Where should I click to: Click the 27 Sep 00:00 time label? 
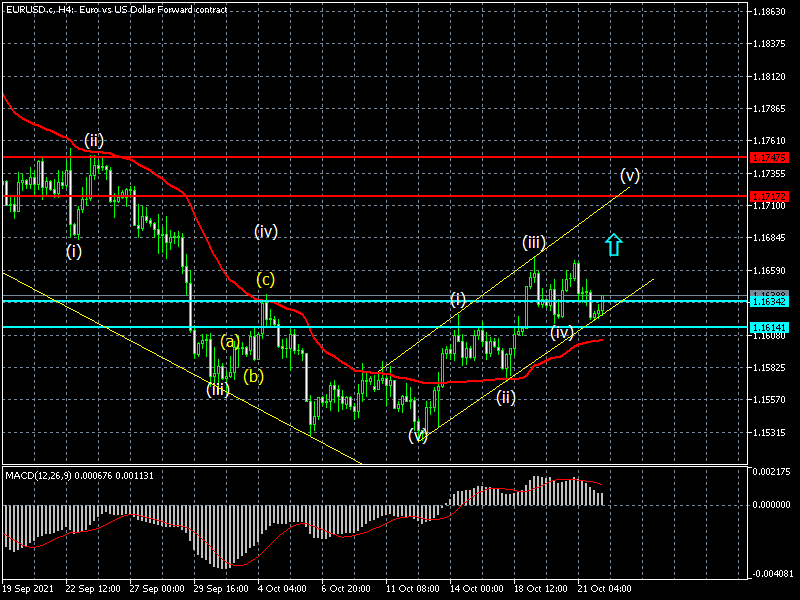click(x=157, y=589)
